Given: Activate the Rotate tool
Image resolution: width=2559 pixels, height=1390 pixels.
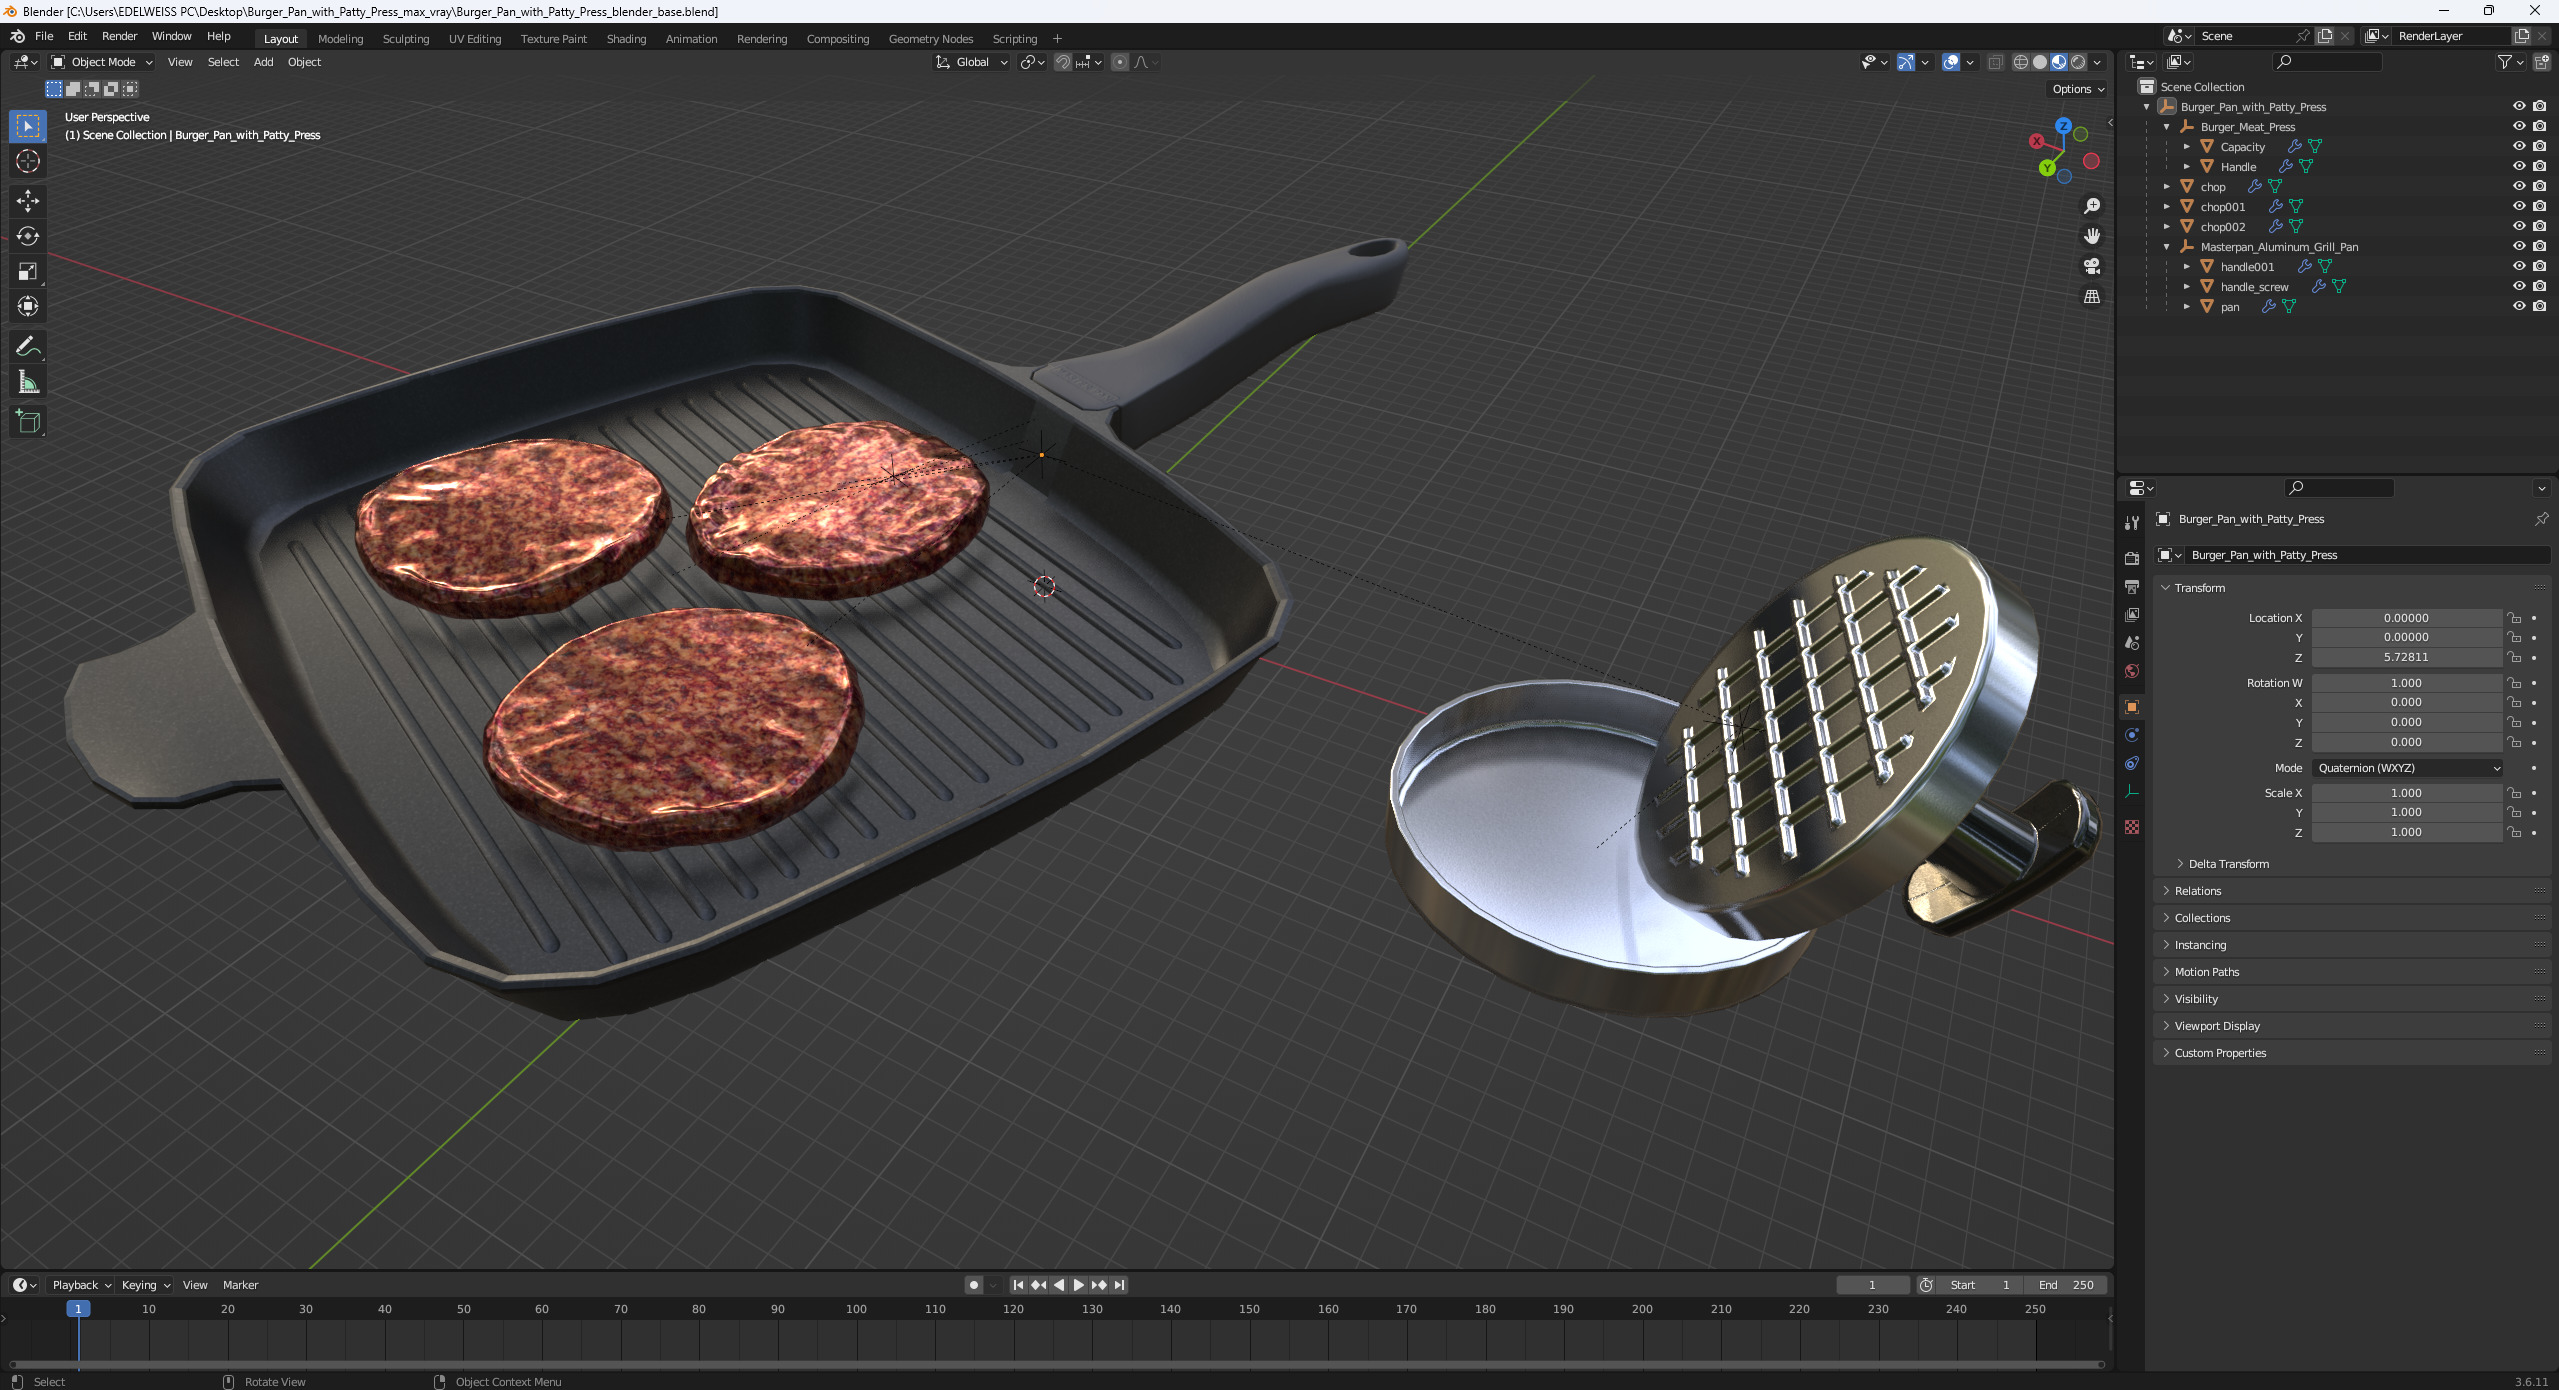Looking at the screenshot, I should pyautogui.click(x=28, y=236).
